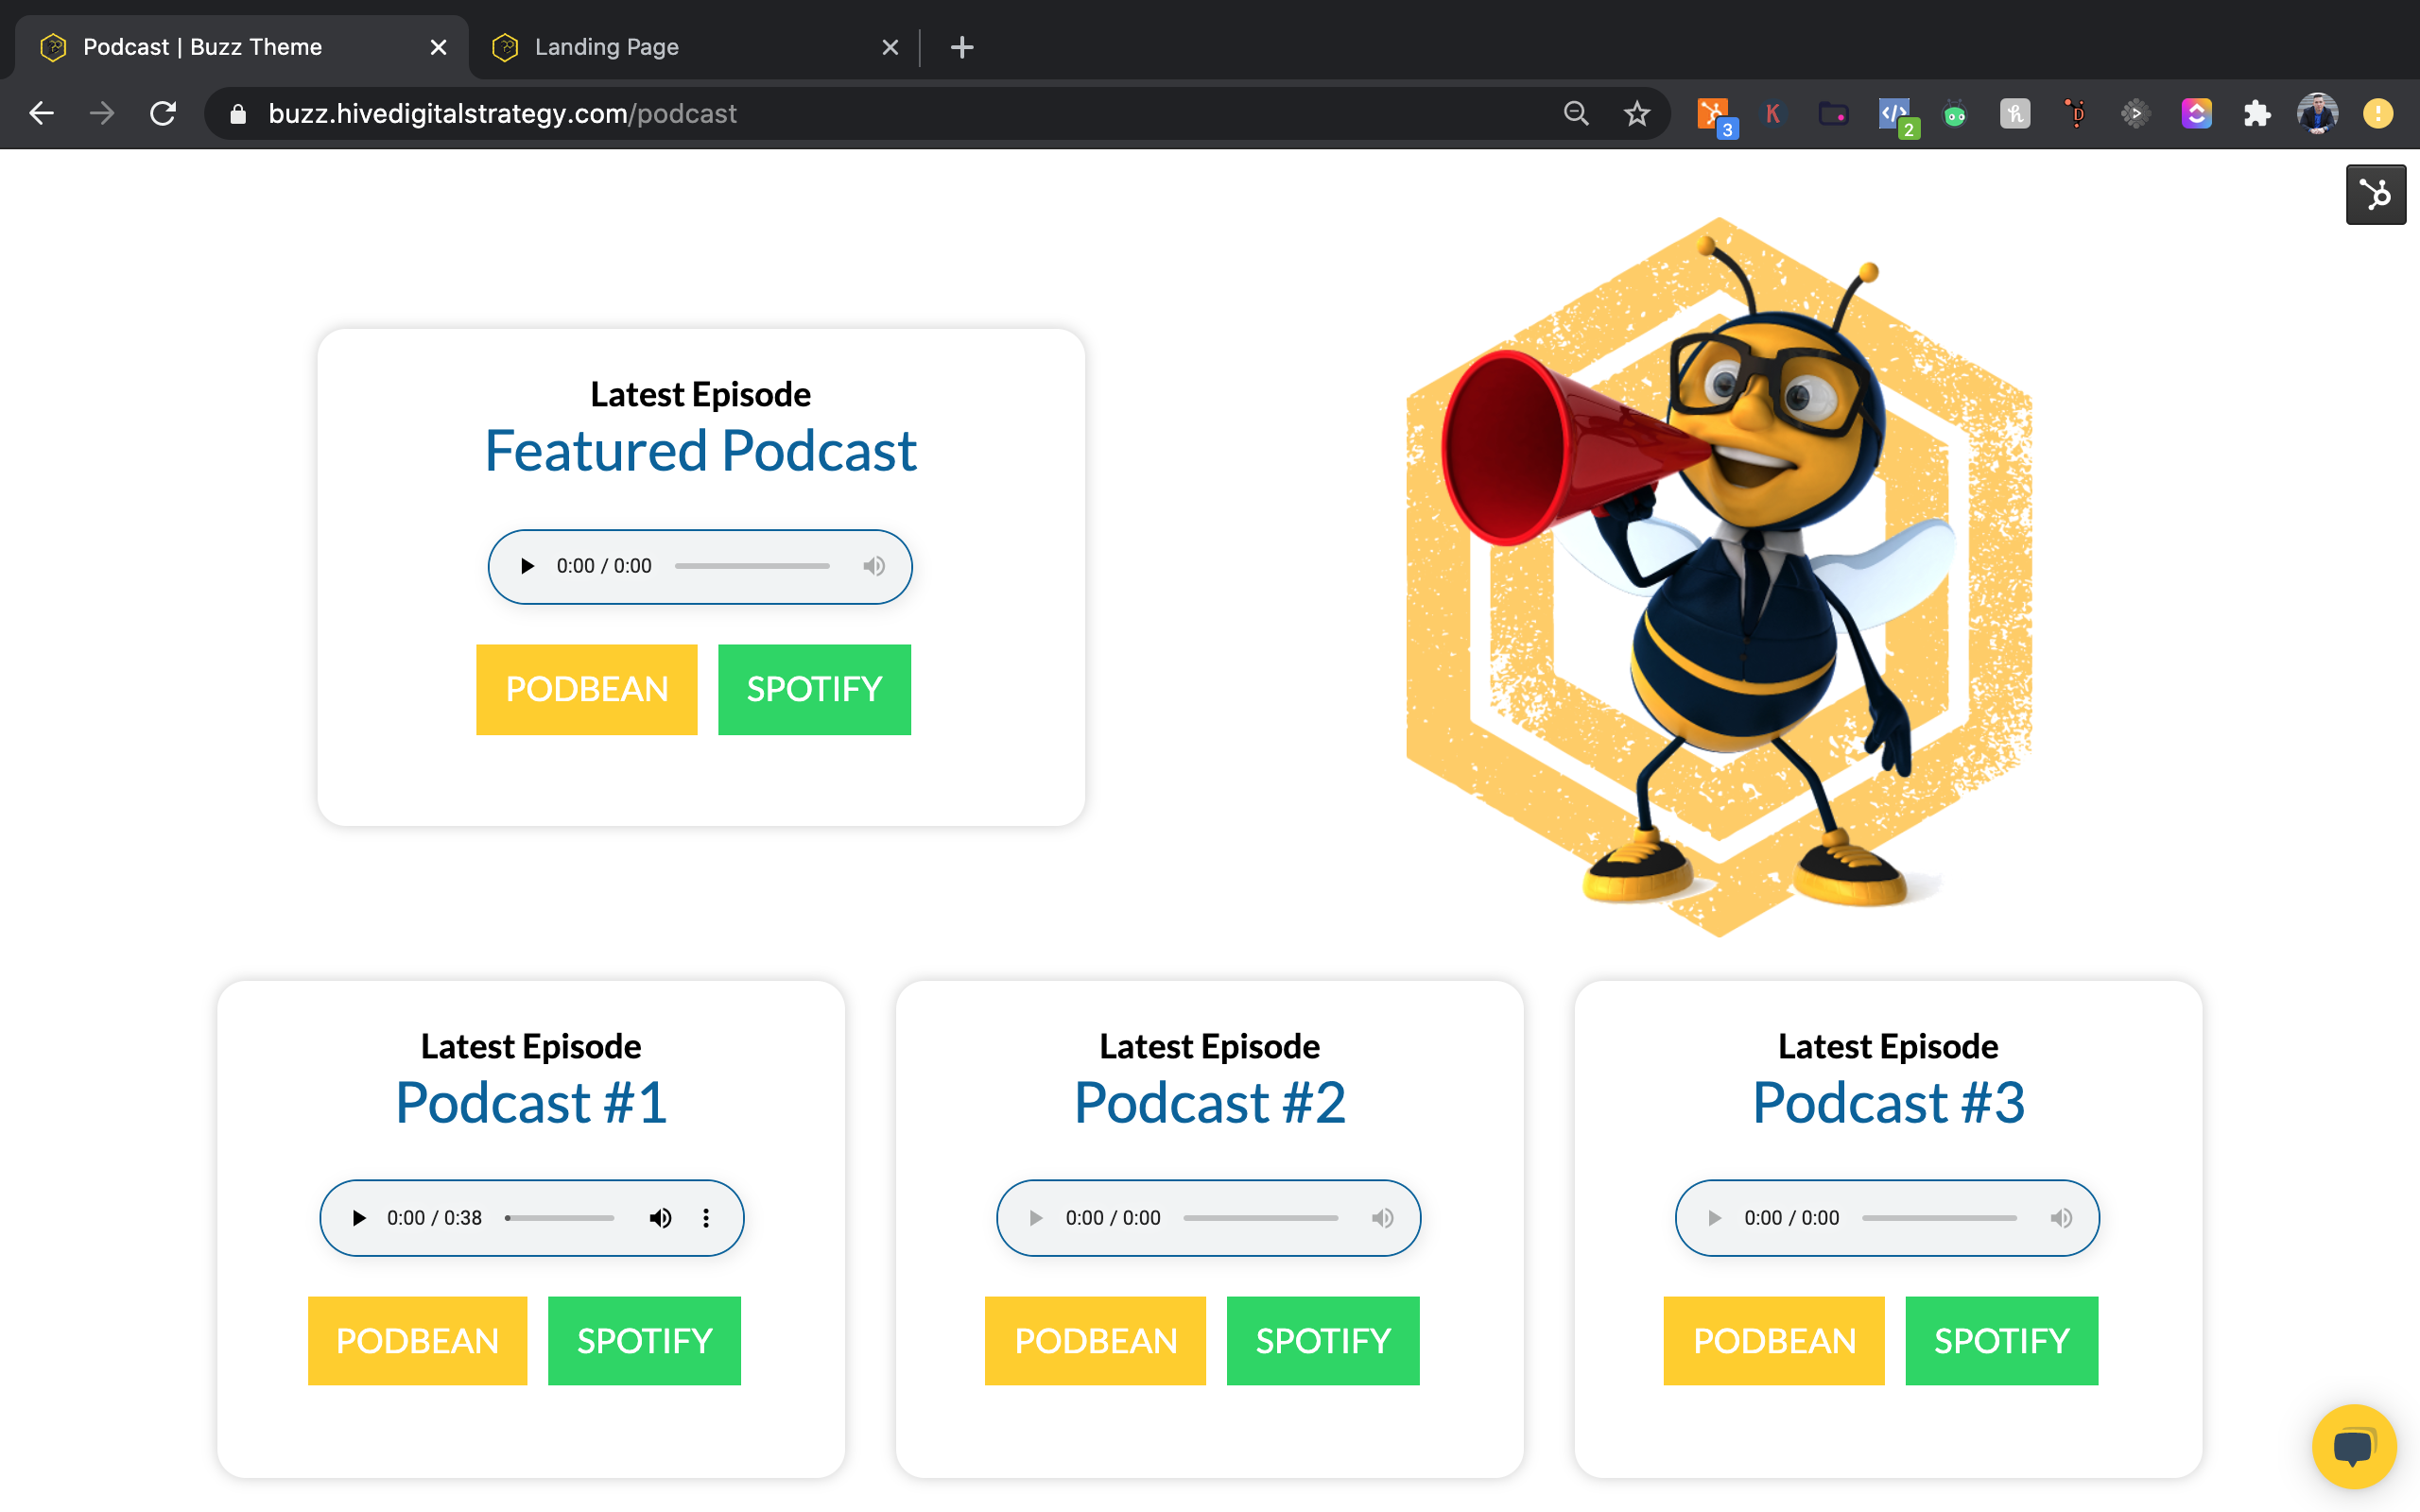The width and height of the screenshot is (2420, 1512).
Task: Click the Featured Podcast PODBEAN button
Action: click(586, 689)
